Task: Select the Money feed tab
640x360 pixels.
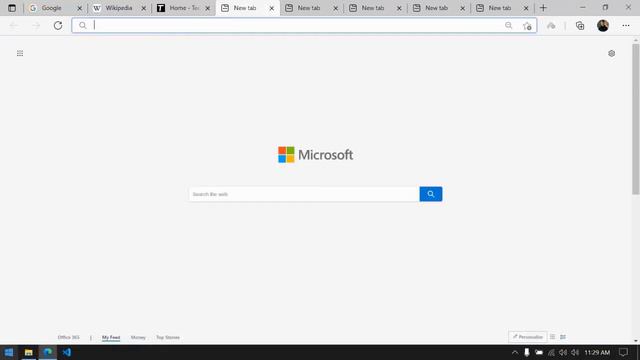Action: click(138, 337)
